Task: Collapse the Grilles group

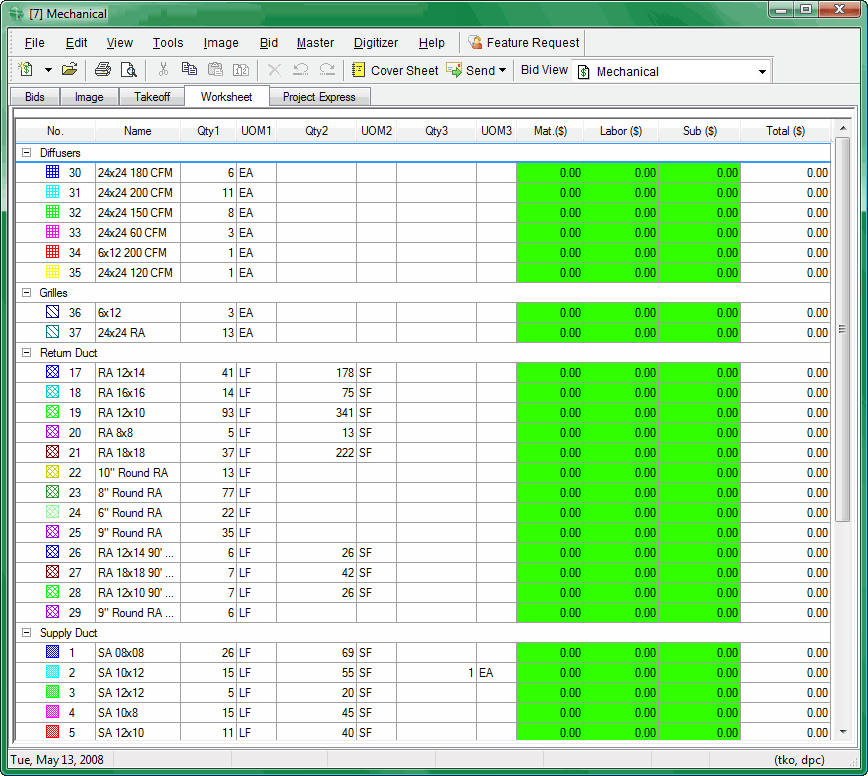Action: [26, 293]
